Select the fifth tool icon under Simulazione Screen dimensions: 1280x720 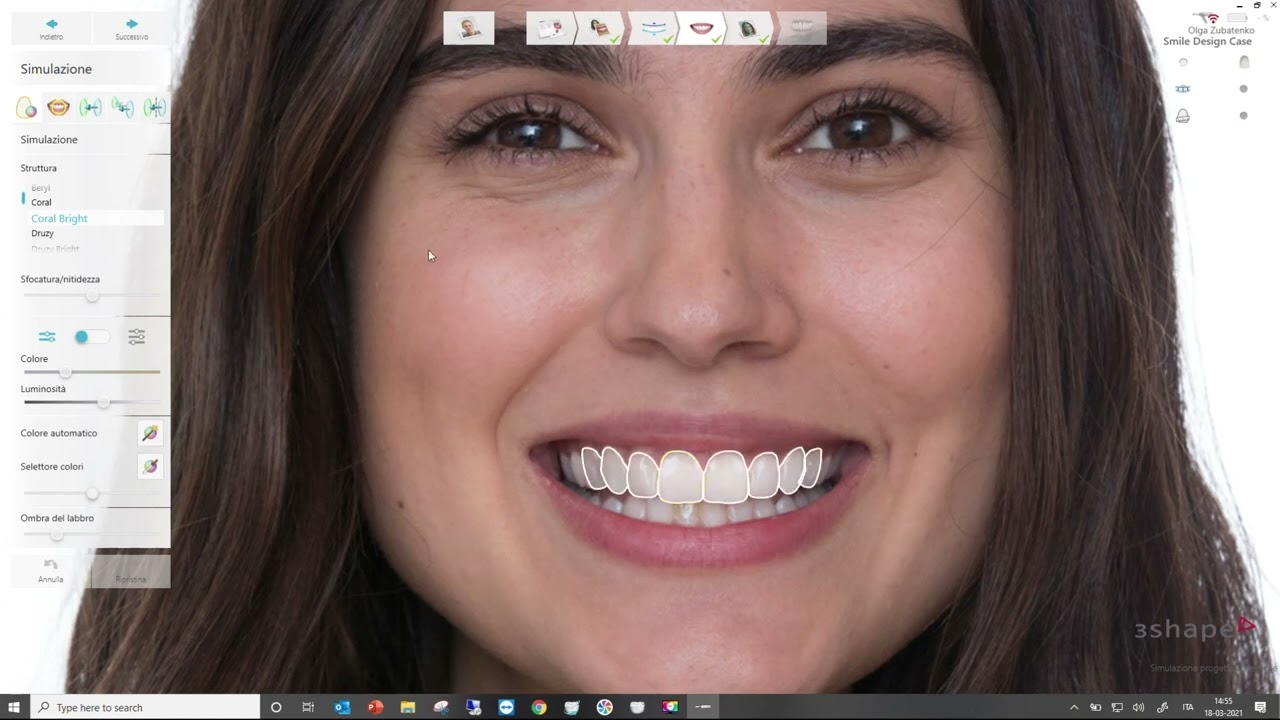154,107
